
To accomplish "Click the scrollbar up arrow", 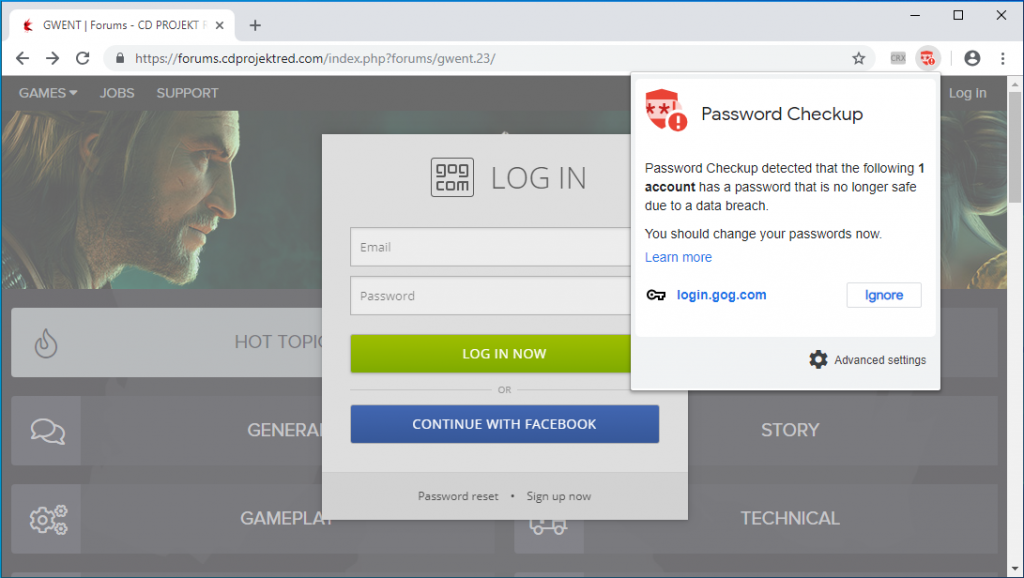I will (x=1015, y=84).
